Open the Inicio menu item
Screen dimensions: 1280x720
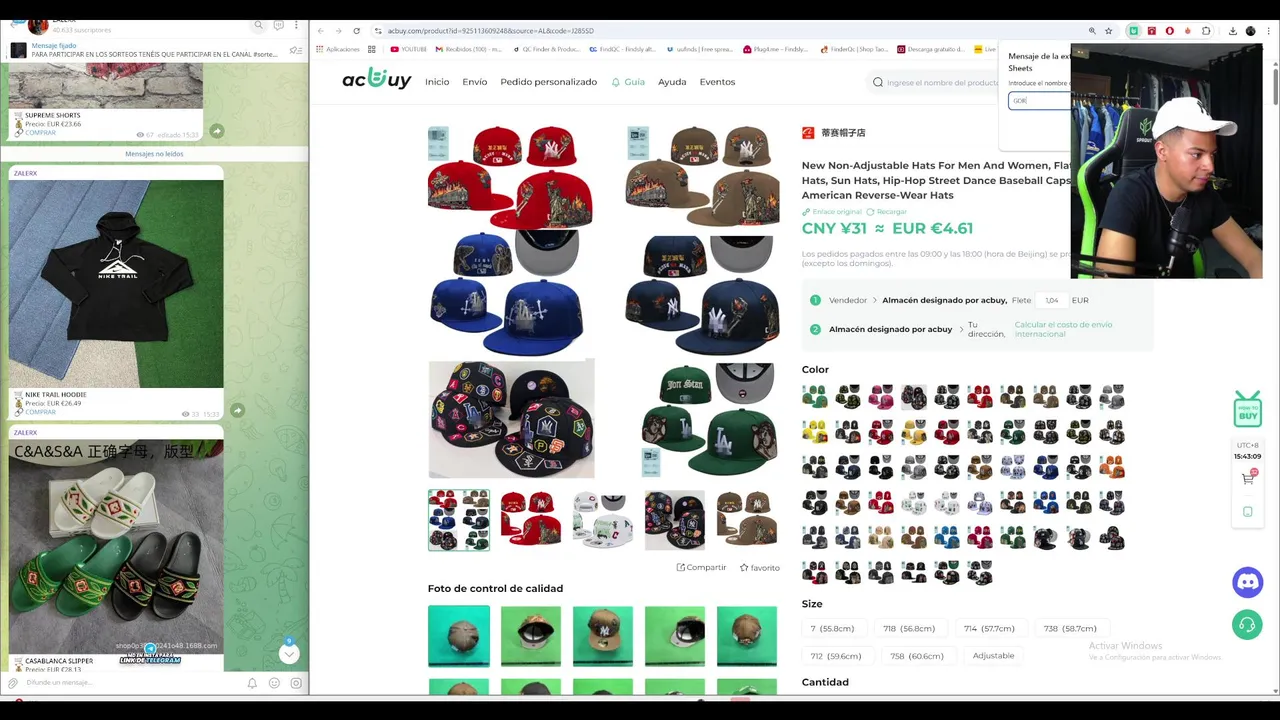tap(437, 82)
